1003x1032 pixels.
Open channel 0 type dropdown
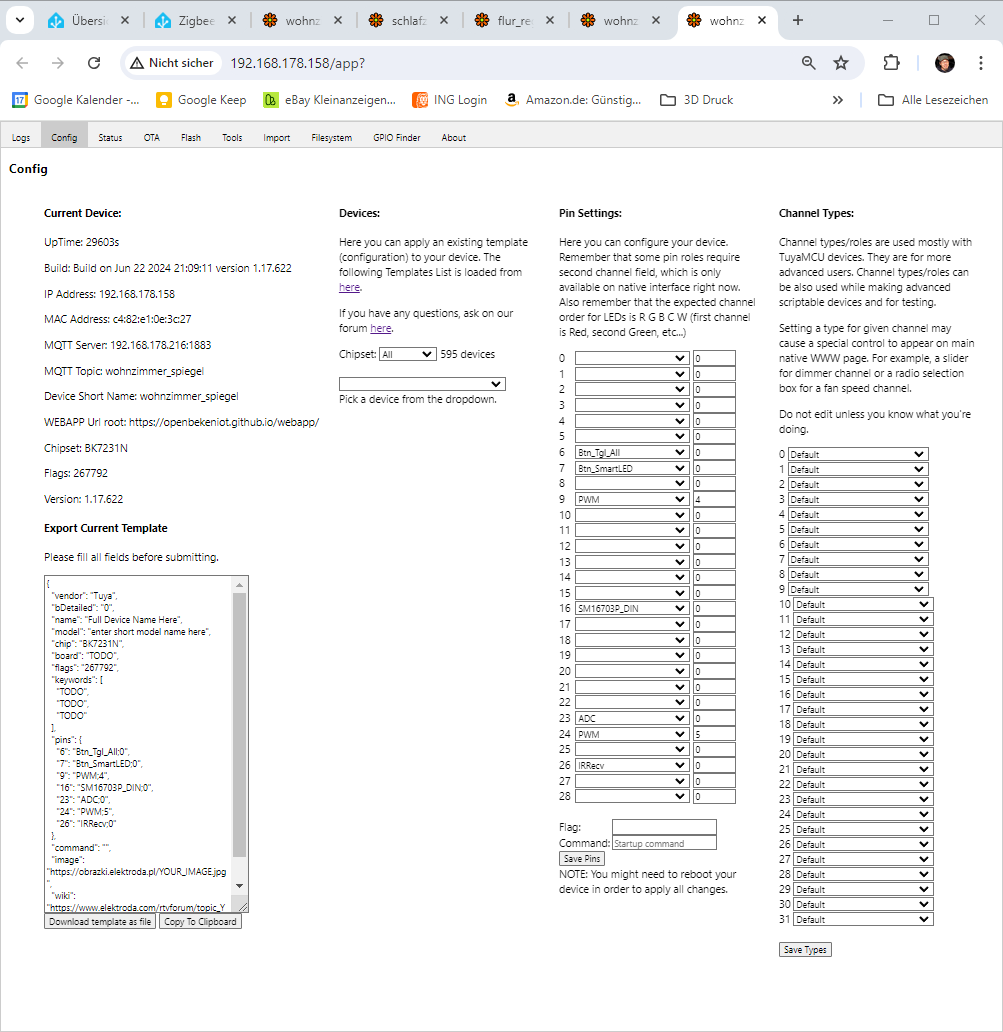858,454
